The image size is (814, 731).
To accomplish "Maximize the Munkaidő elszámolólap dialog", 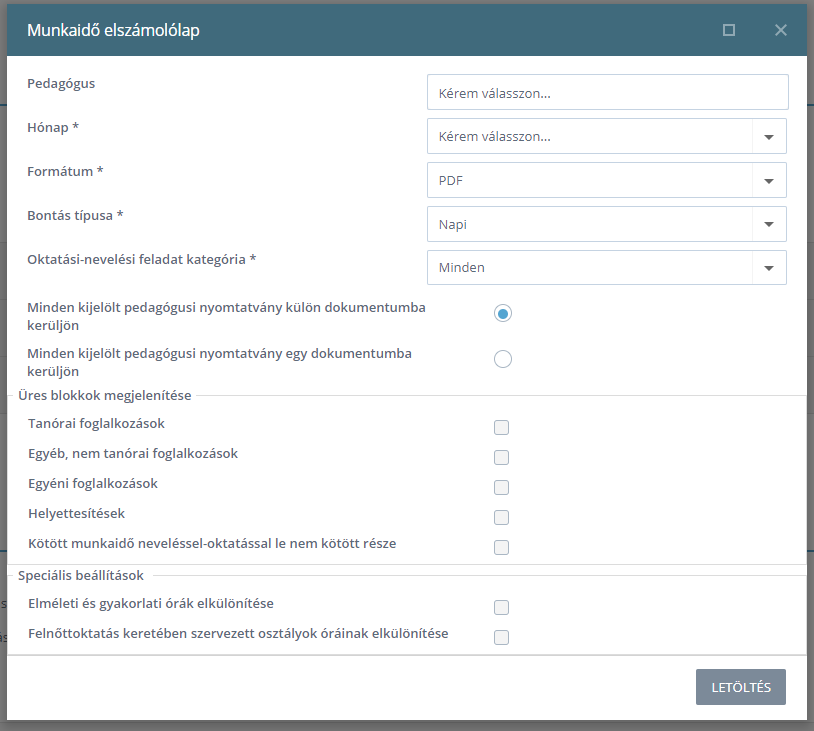I will click(728, 30).
